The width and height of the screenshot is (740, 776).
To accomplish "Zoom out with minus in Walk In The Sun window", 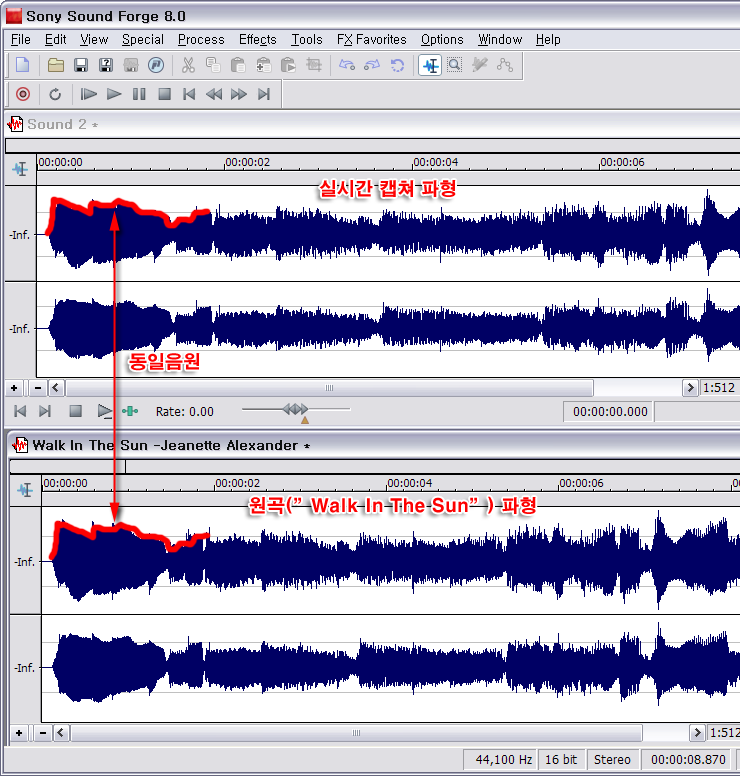I will [43, 733].
